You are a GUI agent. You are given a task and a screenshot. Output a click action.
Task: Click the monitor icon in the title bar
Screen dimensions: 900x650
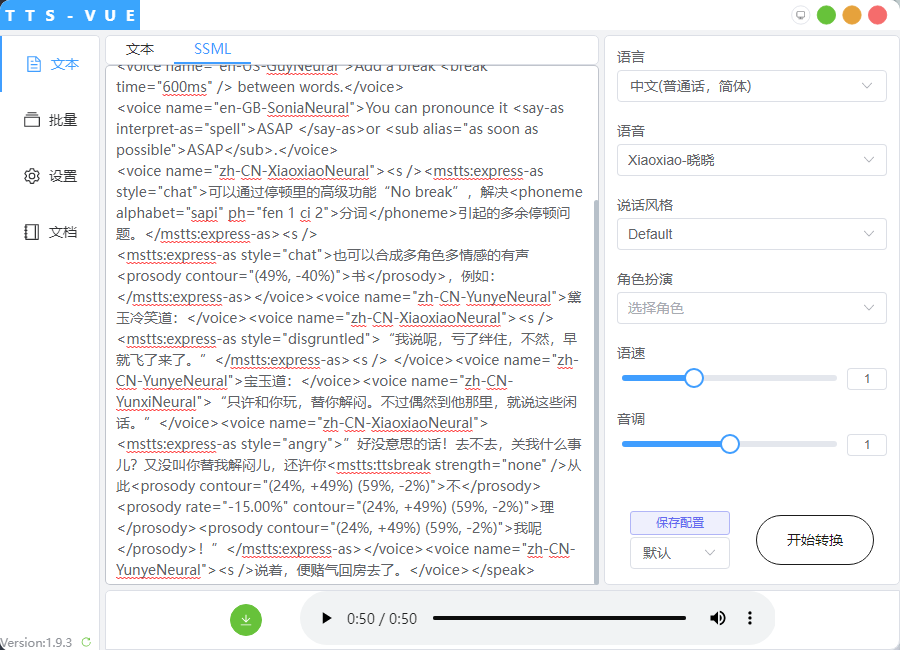pyautogui.click(x=800, y=15)
